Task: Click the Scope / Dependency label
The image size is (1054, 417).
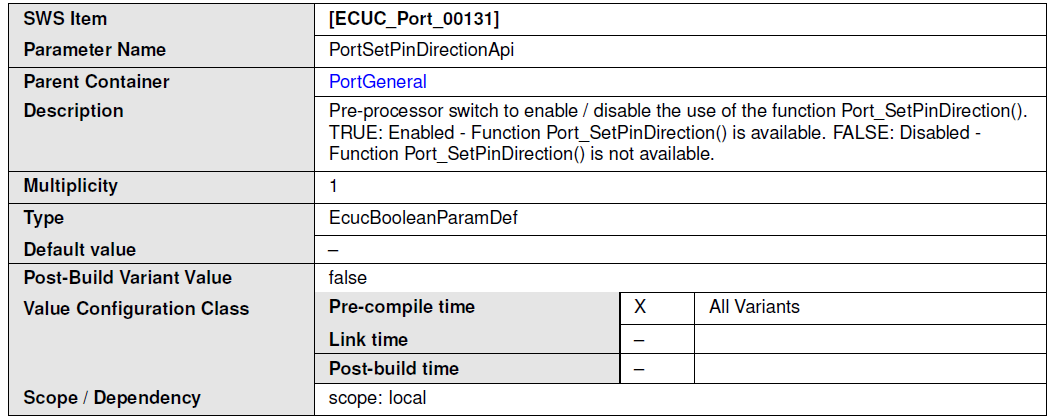Action: pos(112,398)
